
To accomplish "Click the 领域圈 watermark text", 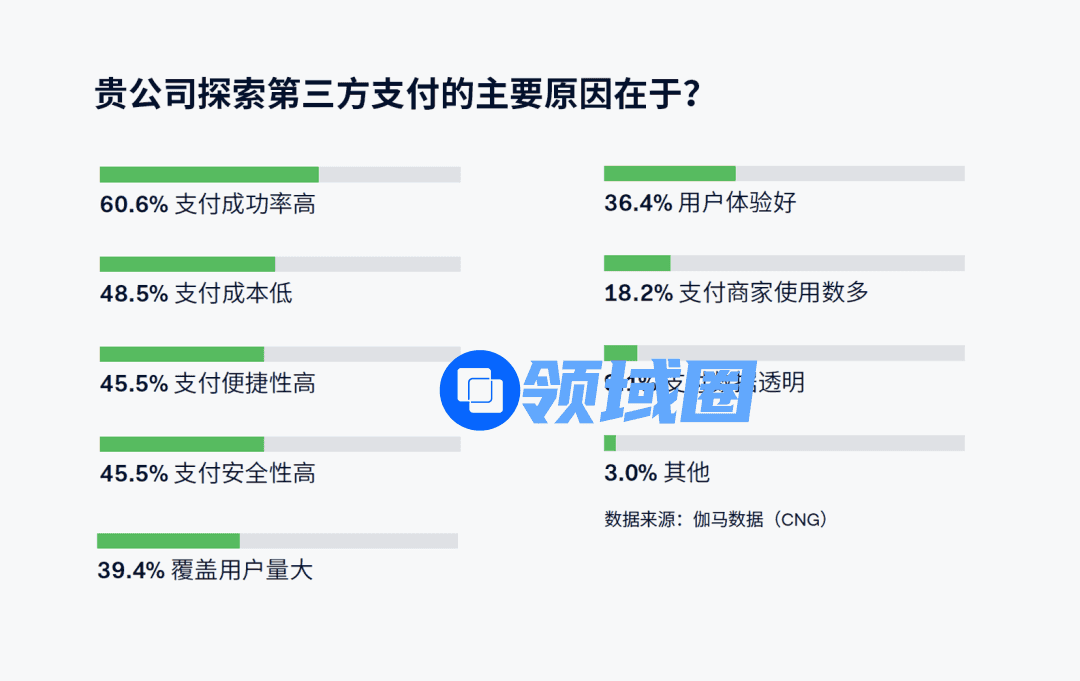I will click(x=639, y=390).
